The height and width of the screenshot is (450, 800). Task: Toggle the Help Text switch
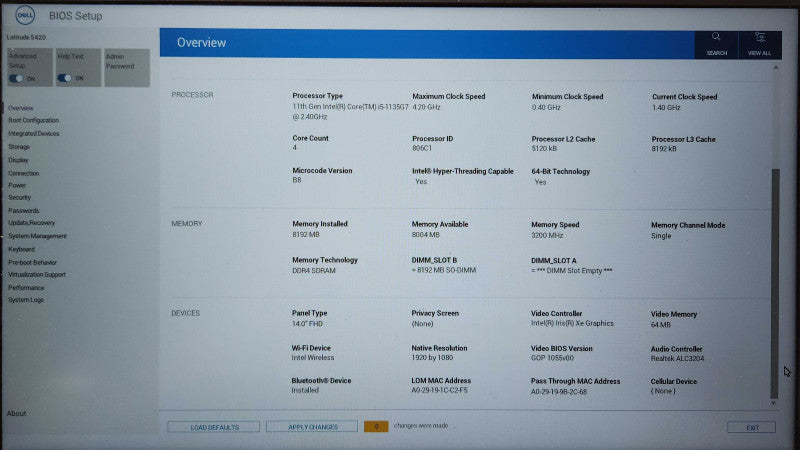coord(64,78)
